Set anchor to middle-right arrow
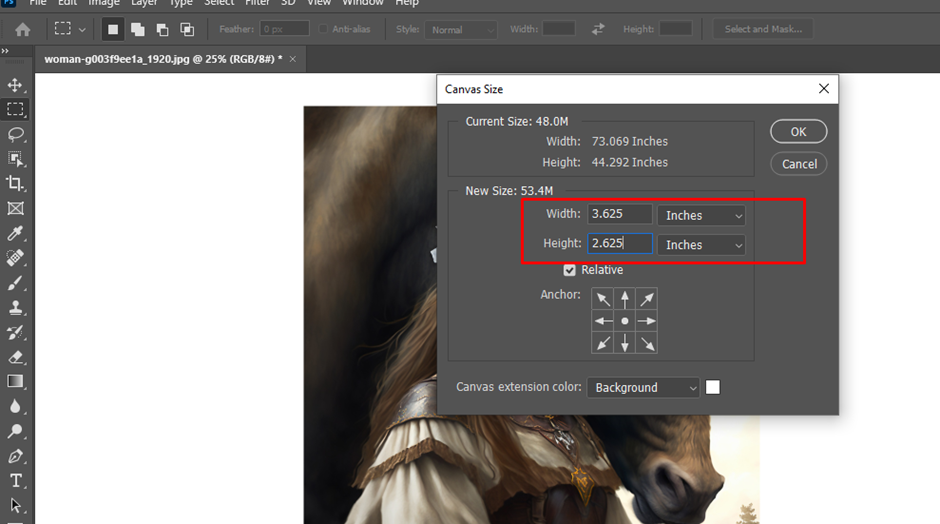Viewport: 940px width, 524px height. click(x=646, y=321)
